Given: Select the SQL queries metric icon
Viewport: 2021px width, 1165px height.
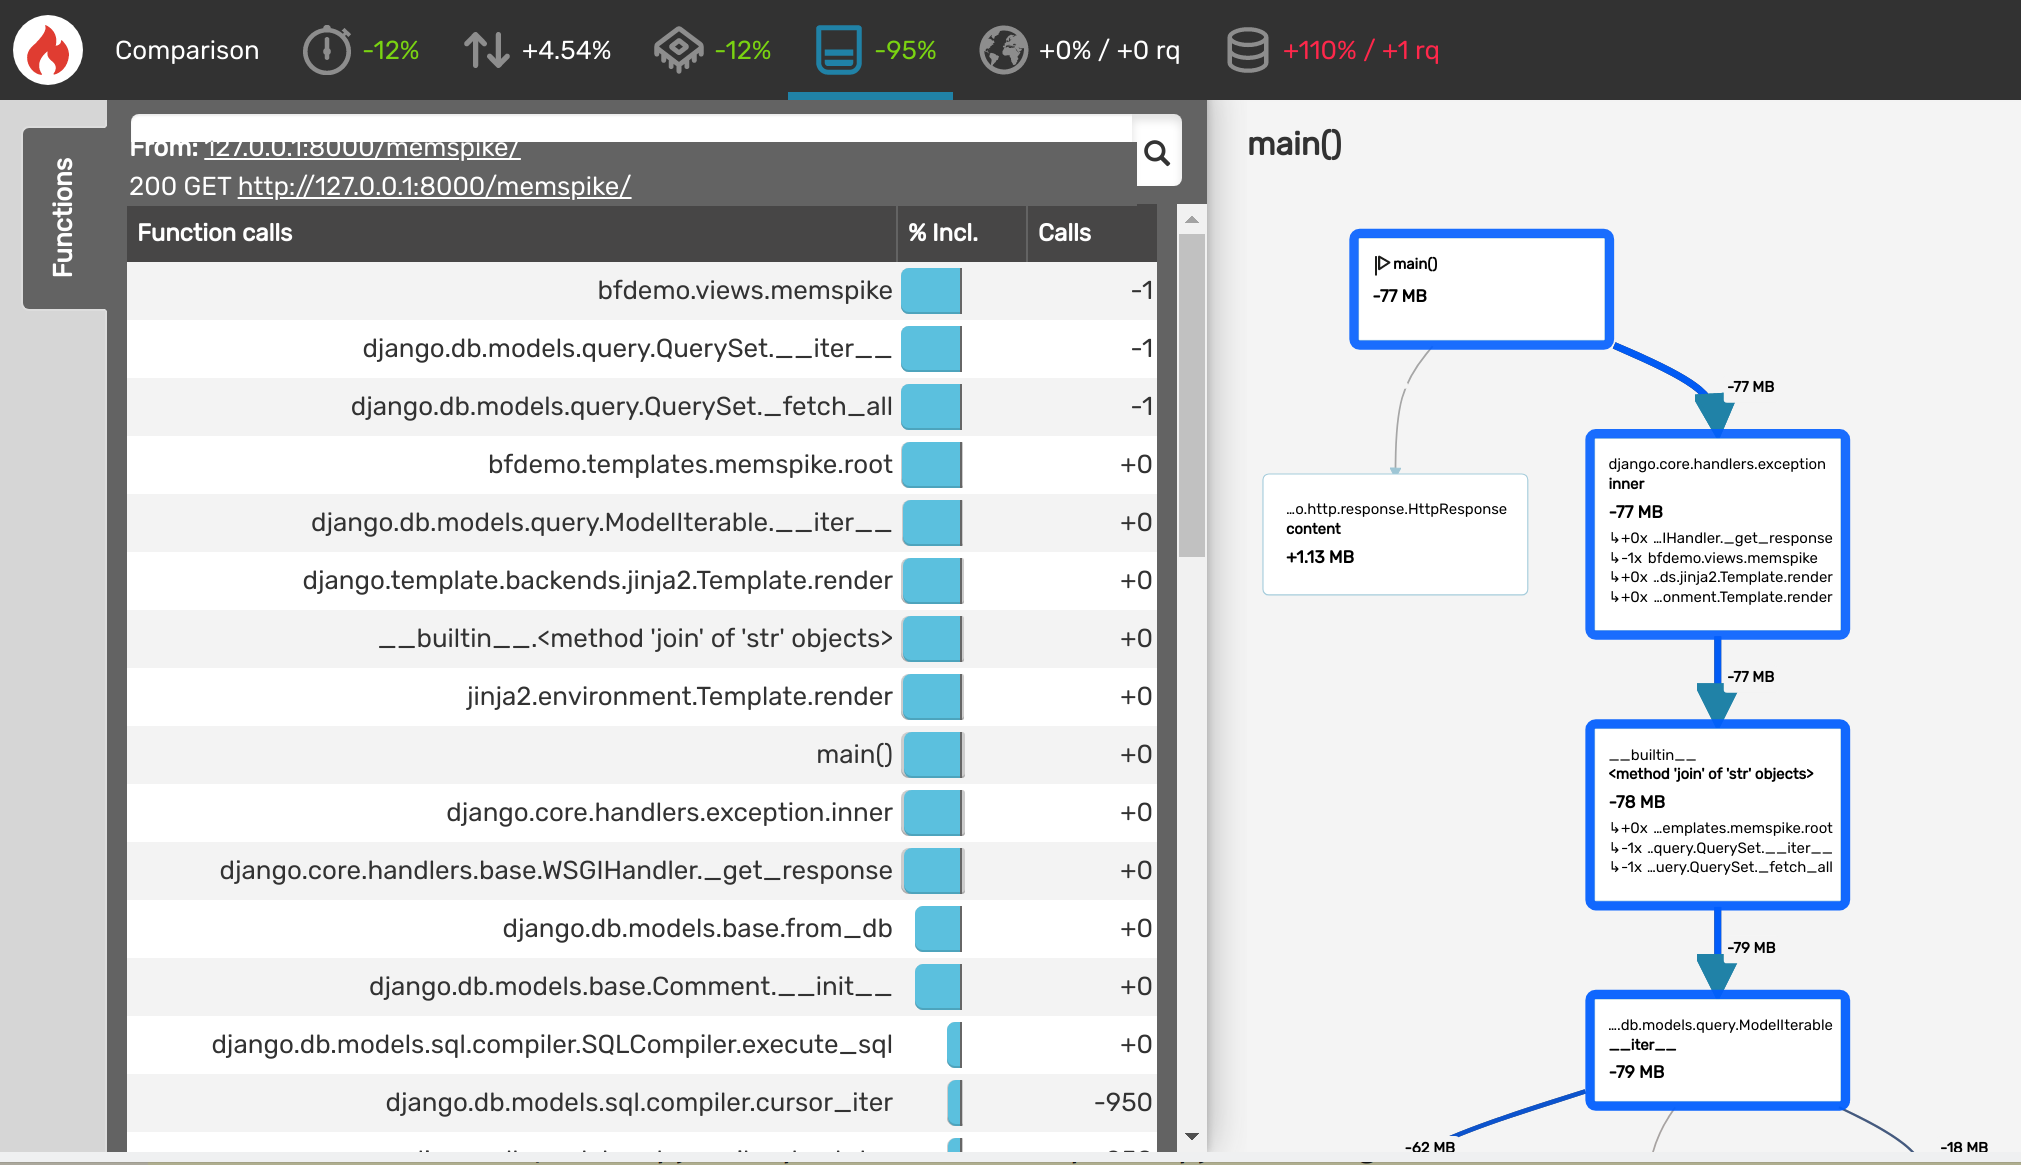Looking at the screenshot, I should coord(1247,49).
